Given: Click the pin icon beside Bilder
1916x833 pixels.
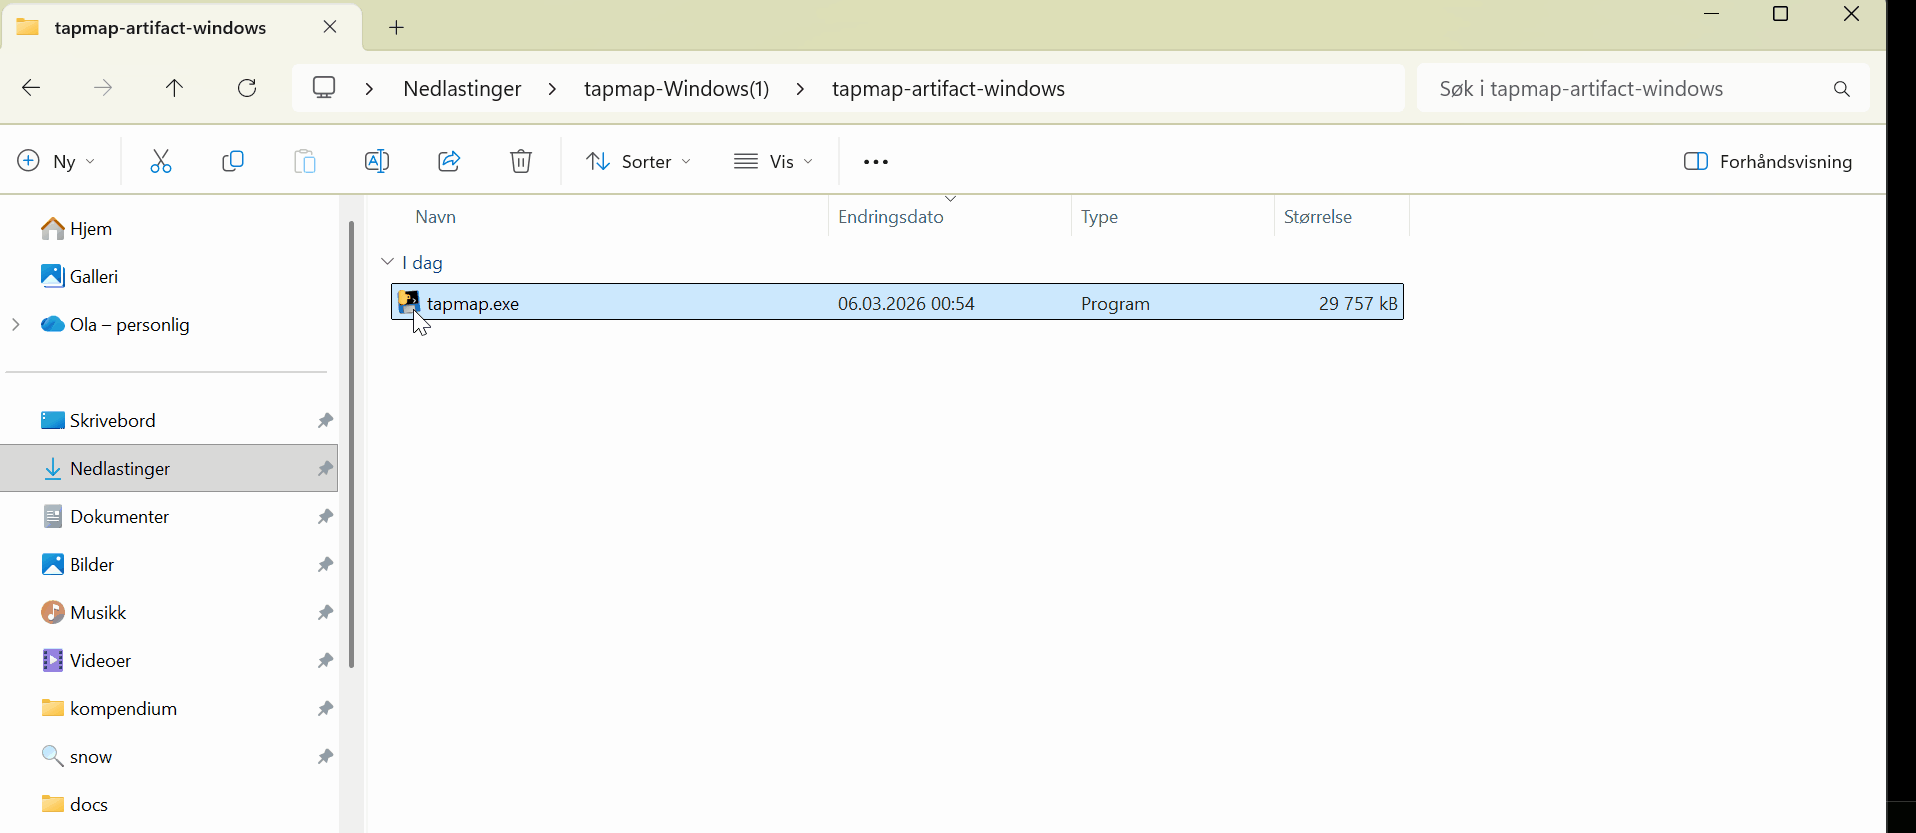Looking at the screenshot, I should point(325,564).
